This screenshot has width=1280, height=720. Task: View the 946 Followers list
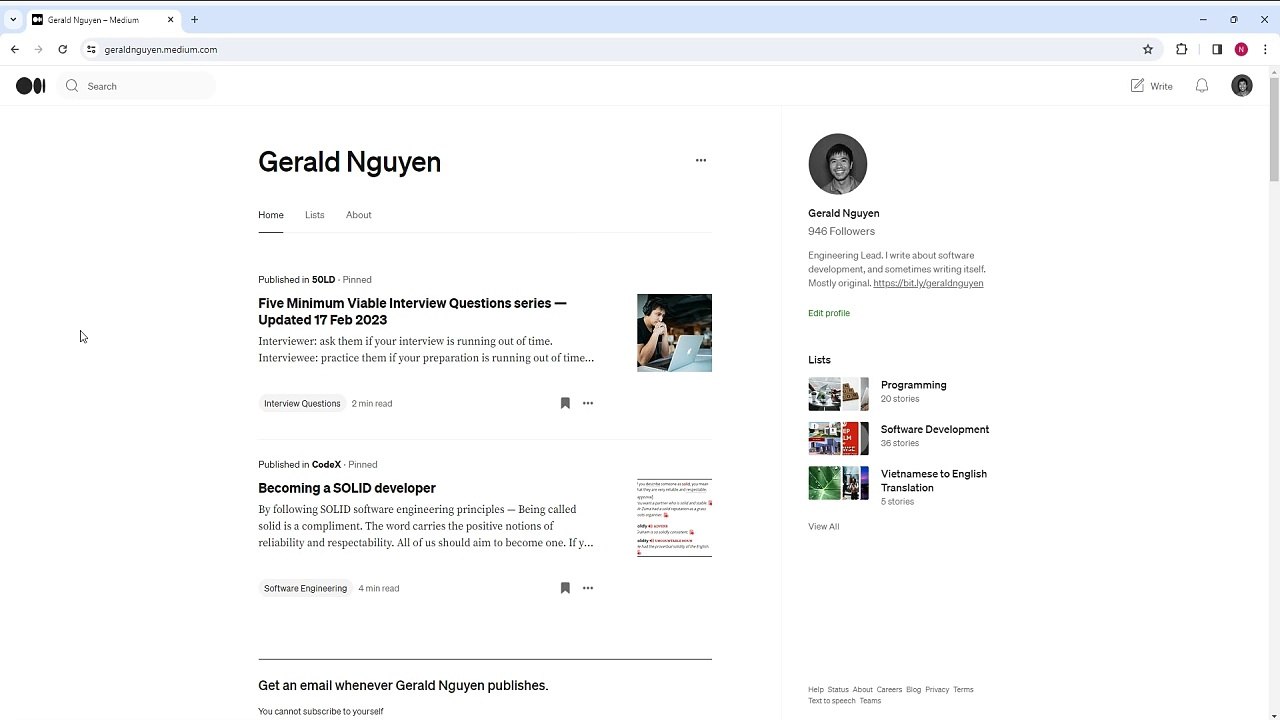(841, 231)
